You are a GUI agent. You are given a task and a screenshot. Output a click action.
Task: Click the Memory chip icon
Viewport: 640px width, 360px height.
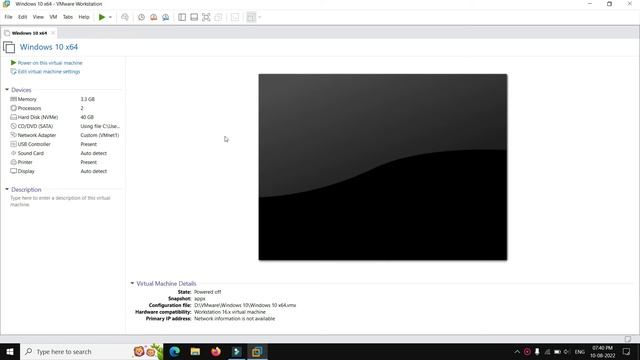tap(13, 99)
